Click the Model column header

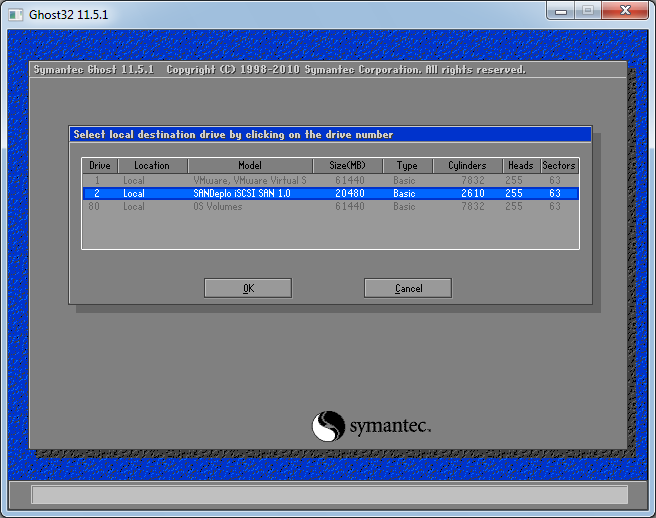250,166
